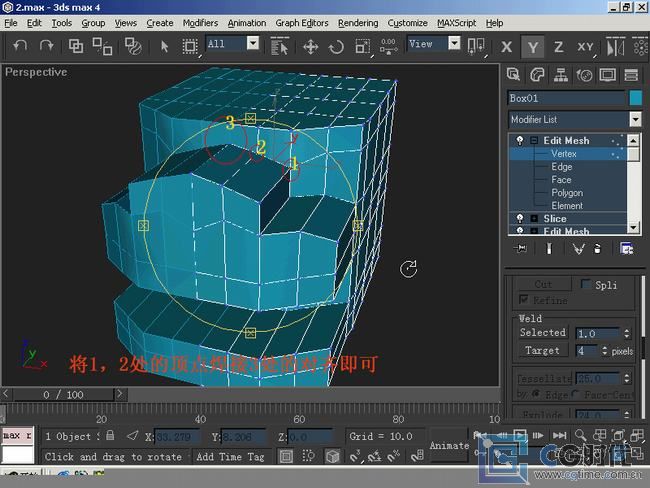Toggle the Slice modifier lightbulb

[520, 219]
